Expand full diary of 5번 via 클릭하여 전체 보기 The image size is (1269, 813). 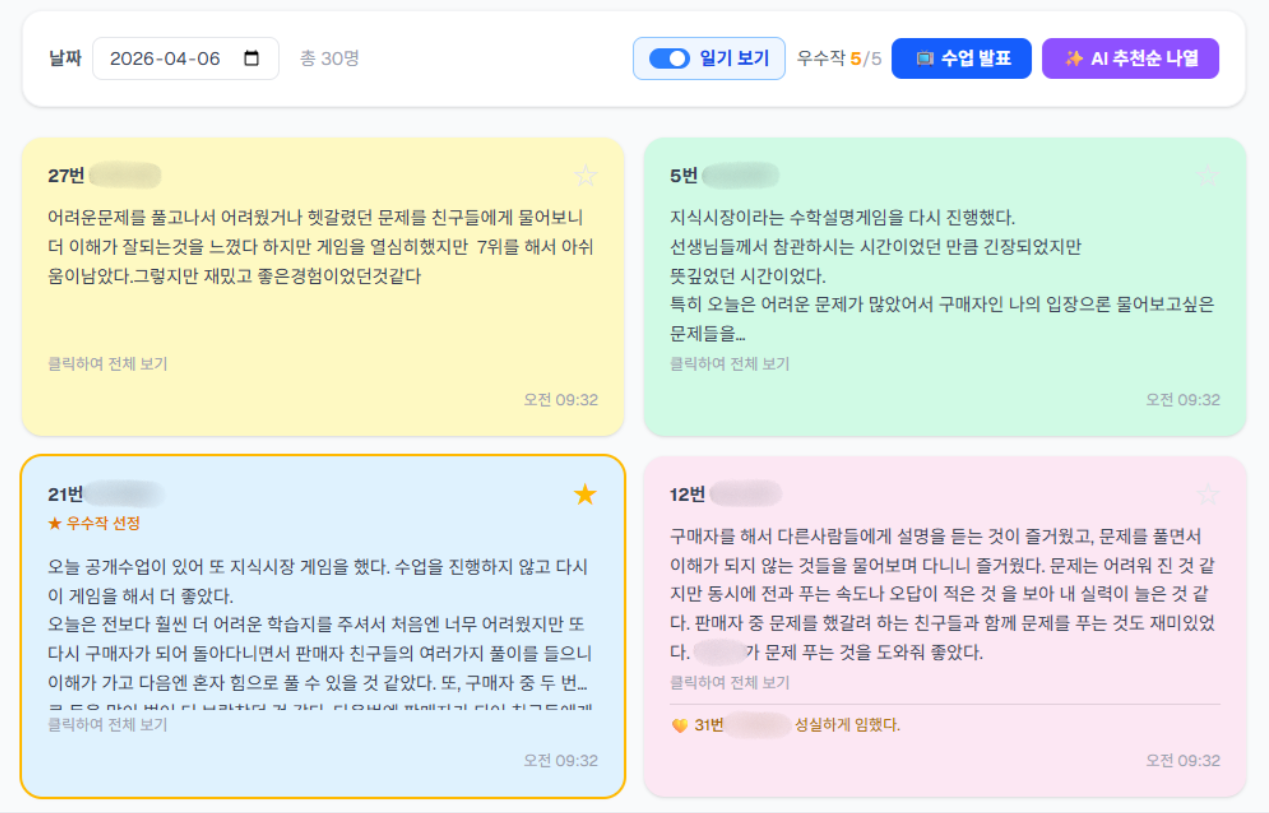(x=730, y=364)
